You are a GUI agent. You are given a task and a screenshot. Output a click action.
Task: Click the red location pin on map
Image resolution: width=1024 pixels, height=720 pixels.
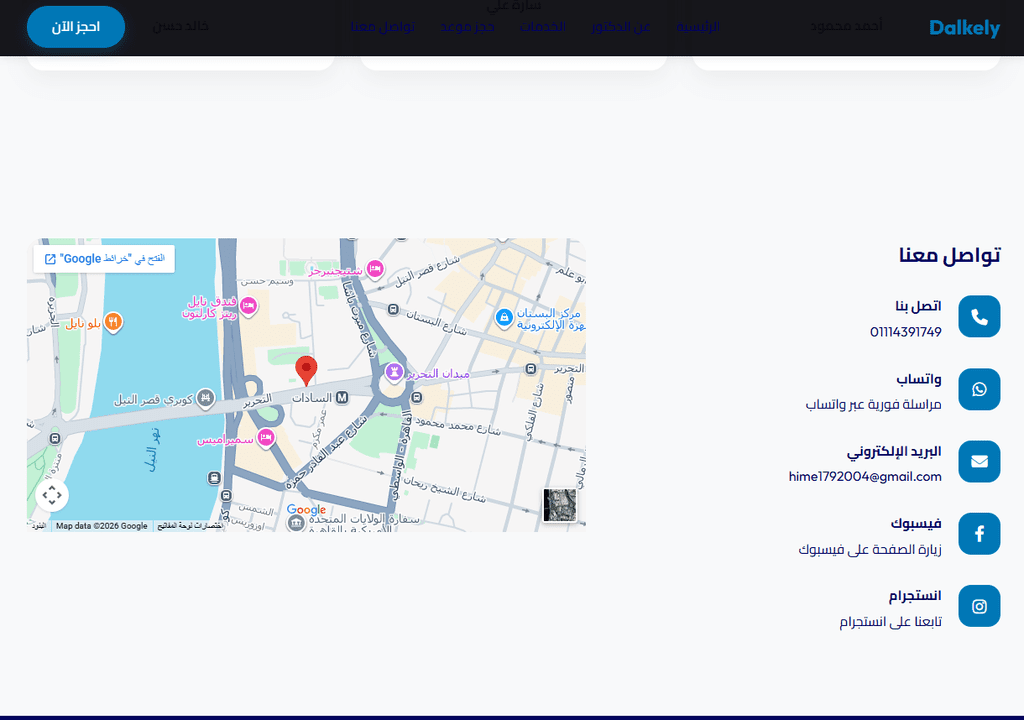[306, 370]
